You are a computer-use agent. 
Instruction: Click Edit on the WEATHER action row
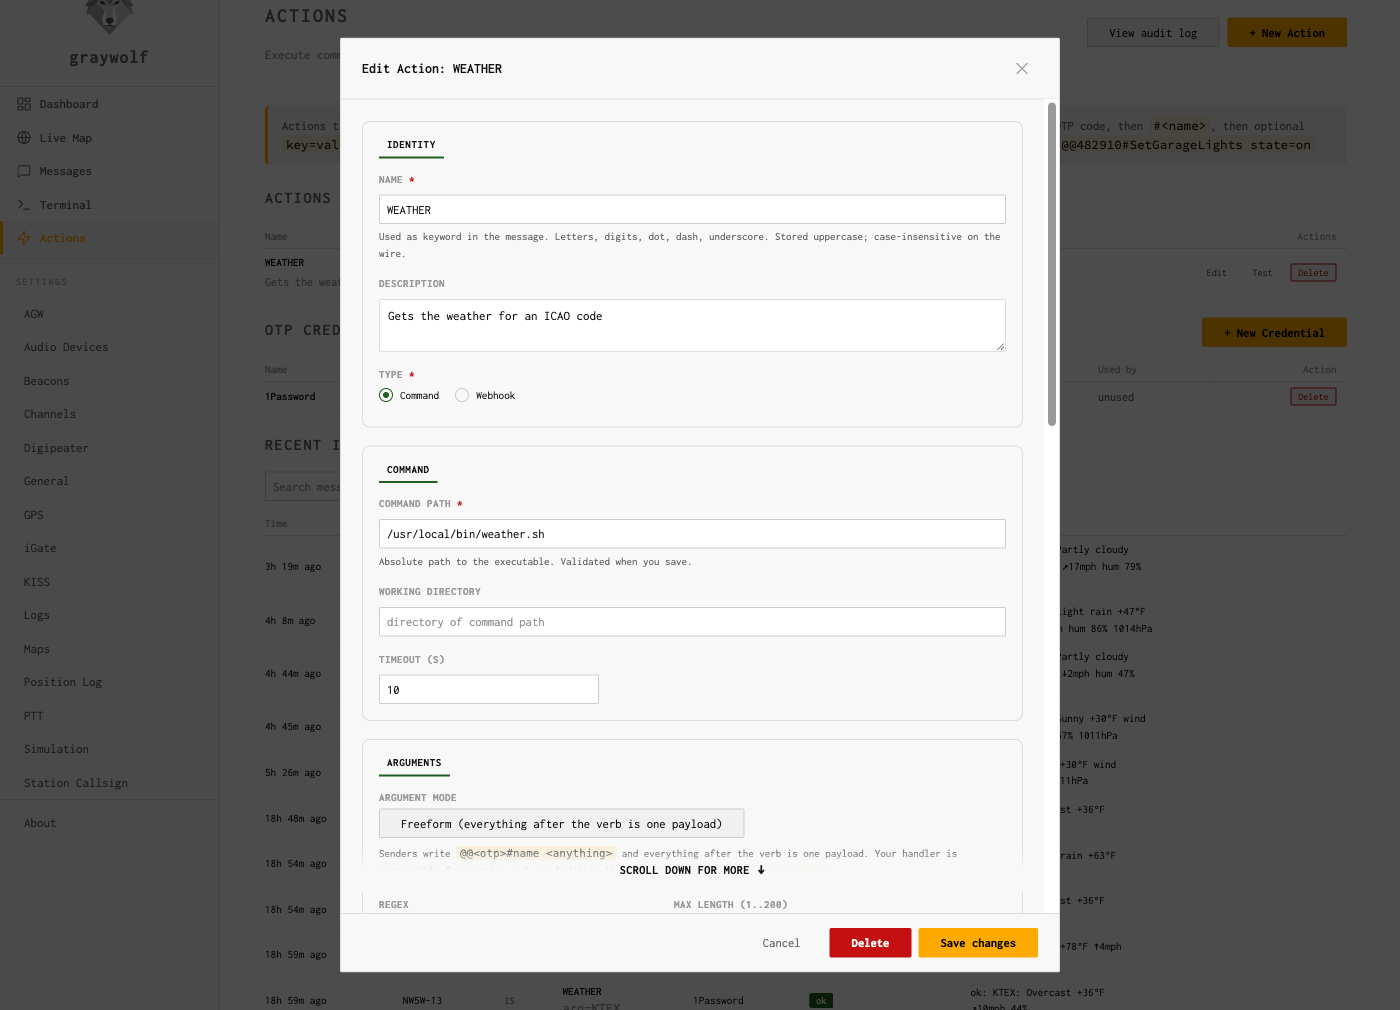coord(1216,273)
